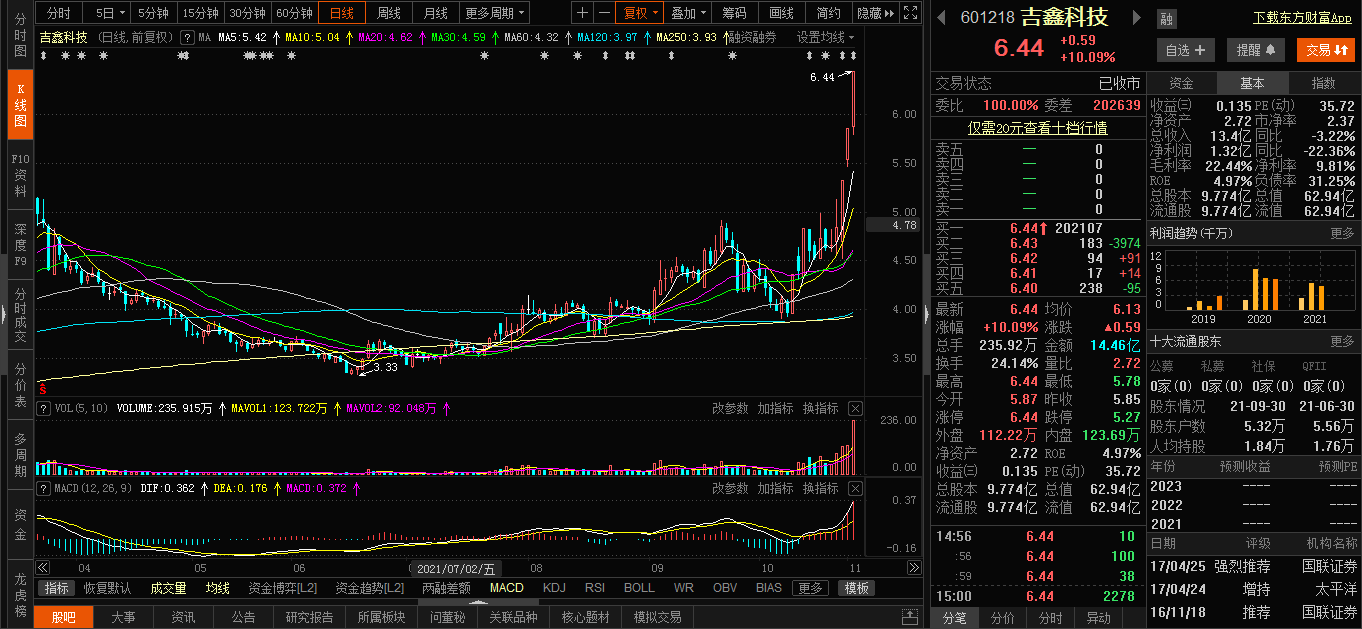Toggle 均线 moving average indicator
Screen dimensions: 1362x629
click(217, 588)
